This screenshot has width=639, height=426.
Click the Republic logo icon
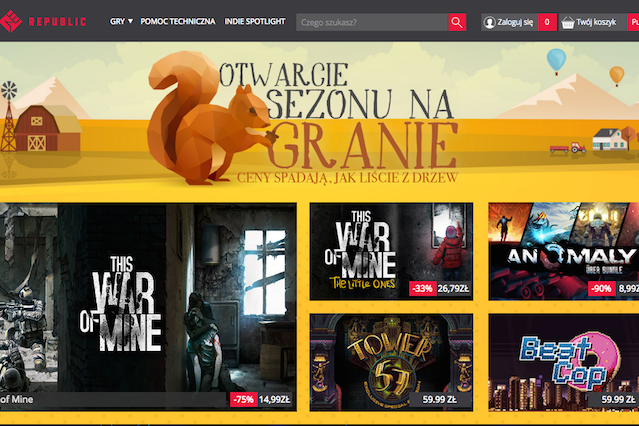10,21
